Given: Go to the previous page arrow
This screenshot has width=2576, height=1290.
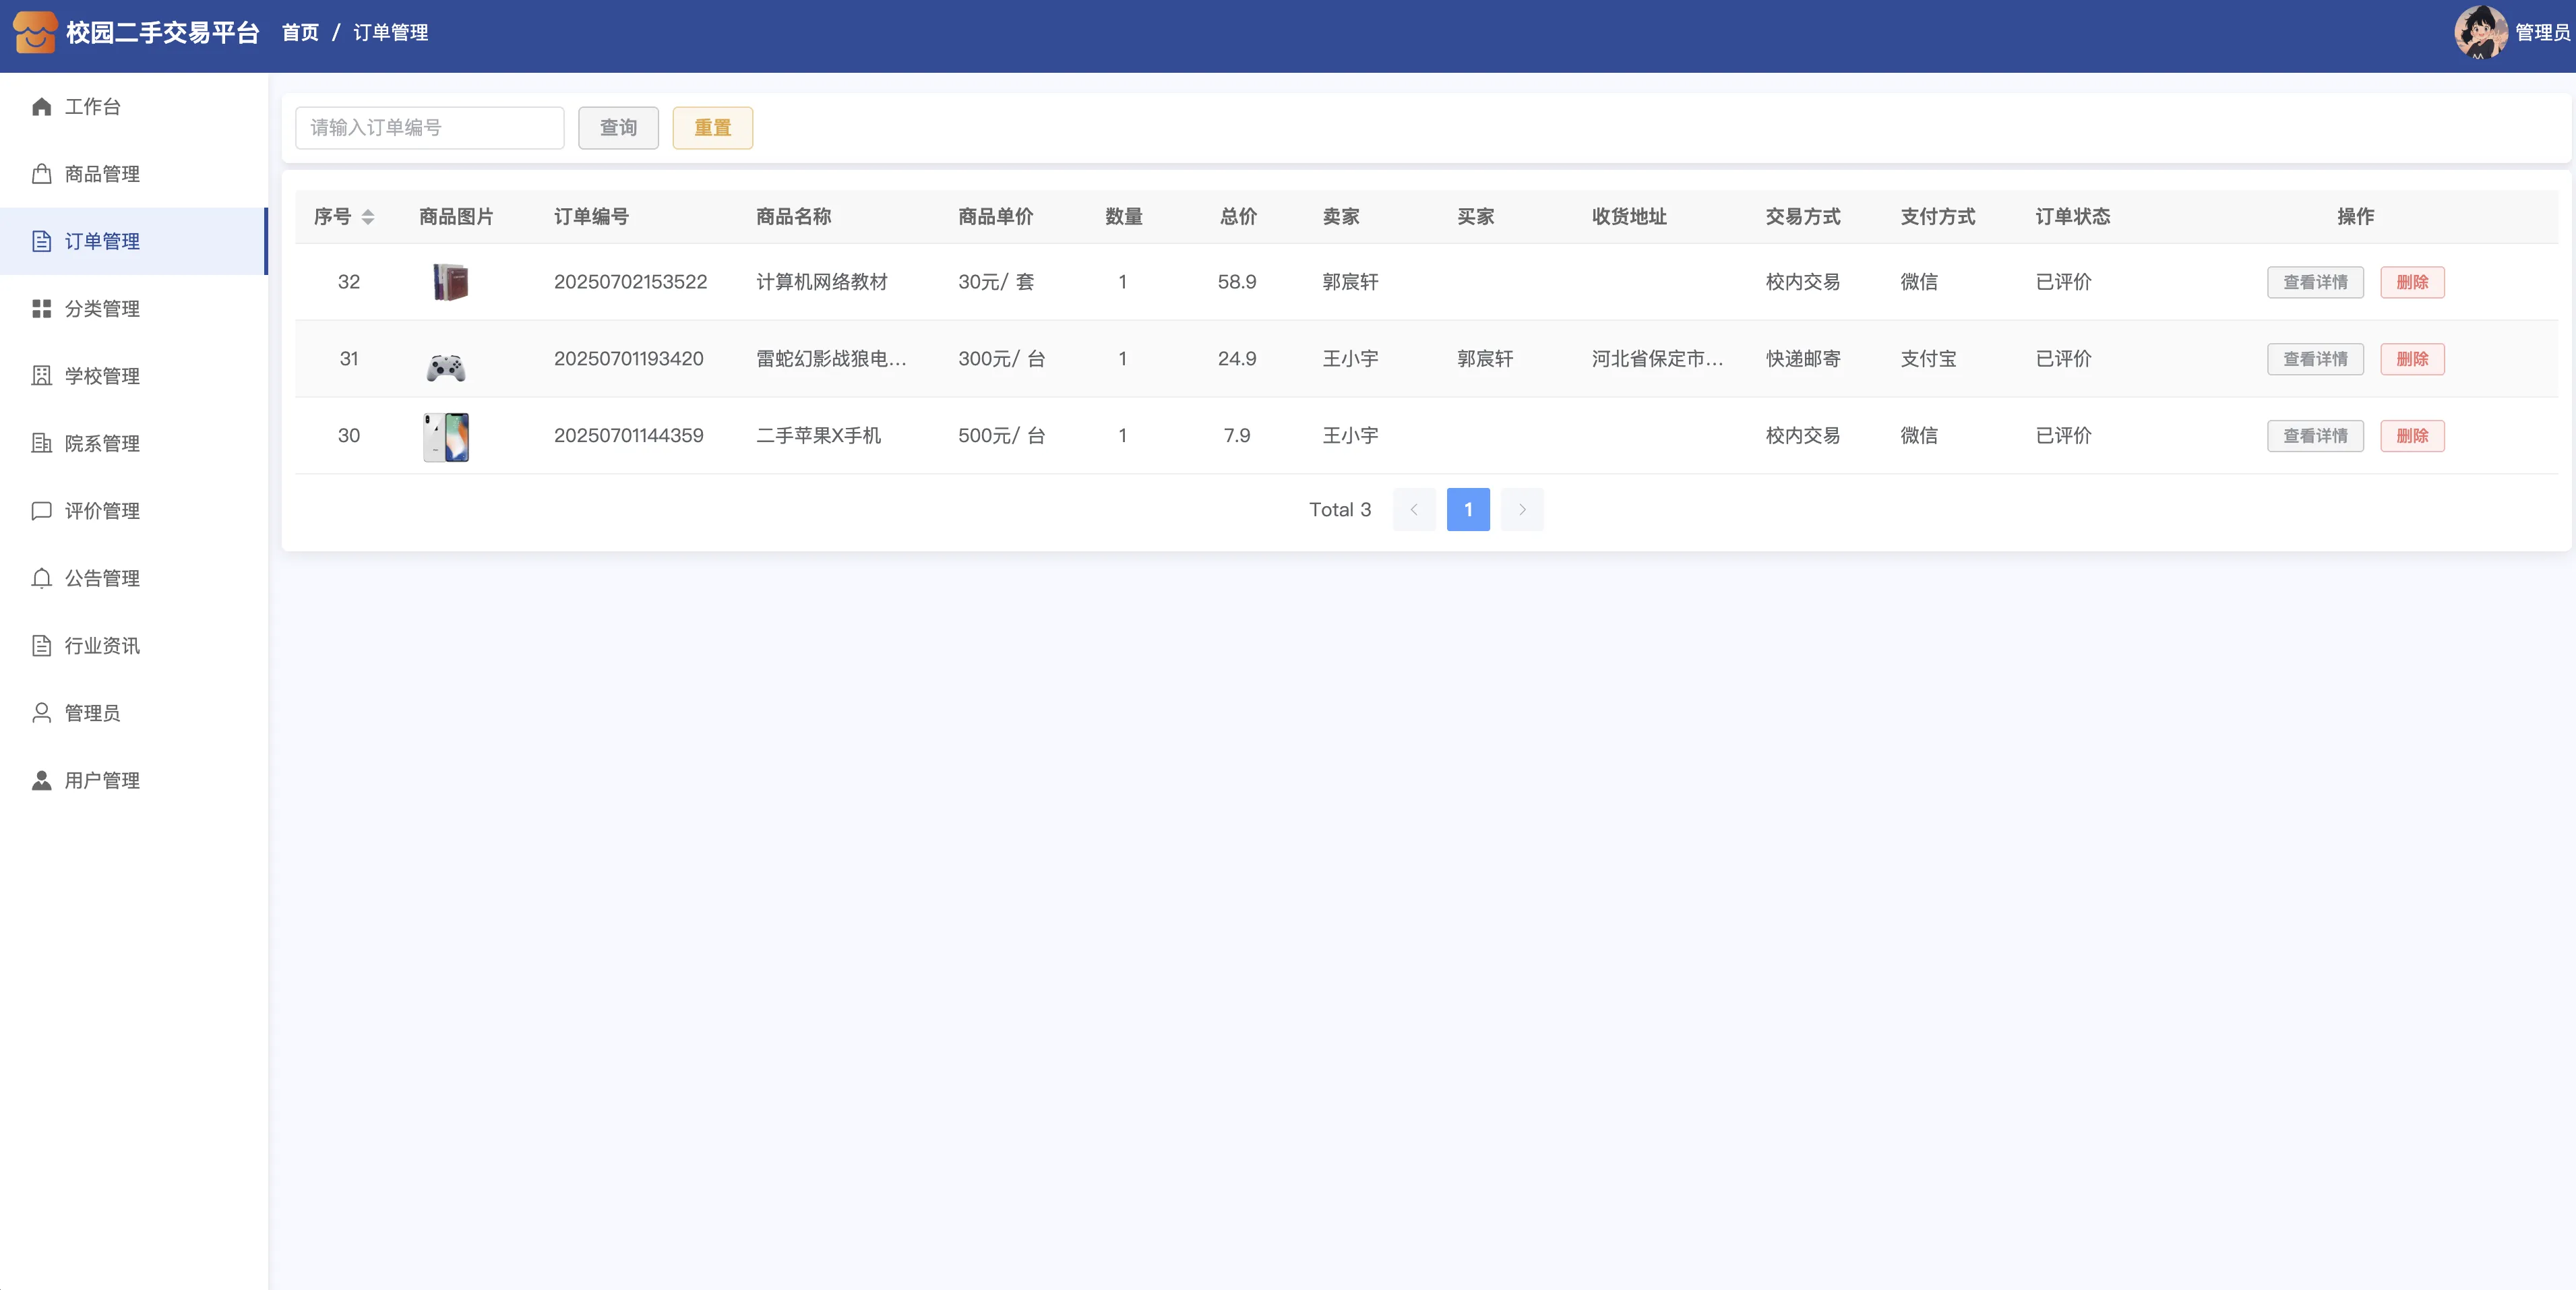Looking at the screenshot, I should coord(1413,510).
